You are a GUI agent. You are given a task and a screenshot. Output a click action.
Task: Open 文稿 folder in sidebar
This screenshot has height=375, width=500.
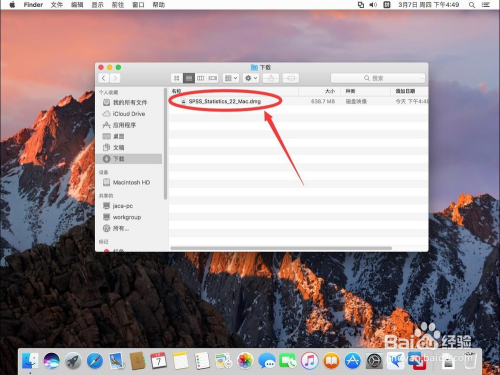coord(118,148)
